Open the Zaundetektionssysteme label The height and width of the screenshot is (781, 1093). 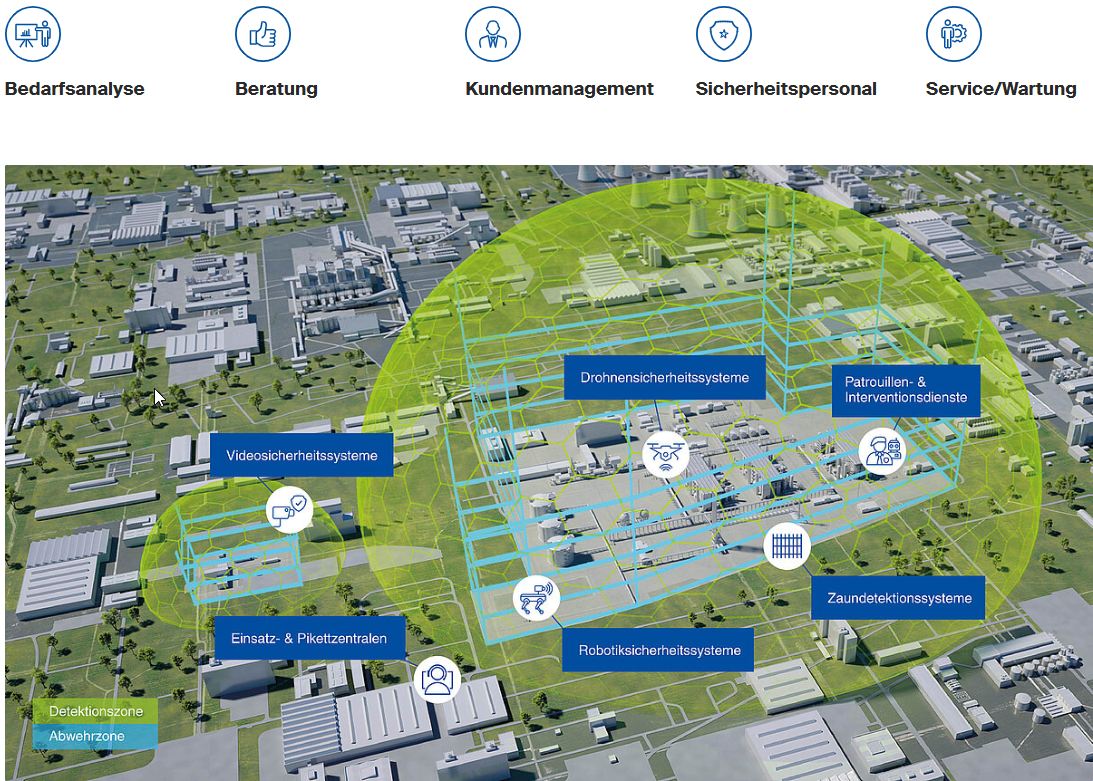click(x=898, y=598)
